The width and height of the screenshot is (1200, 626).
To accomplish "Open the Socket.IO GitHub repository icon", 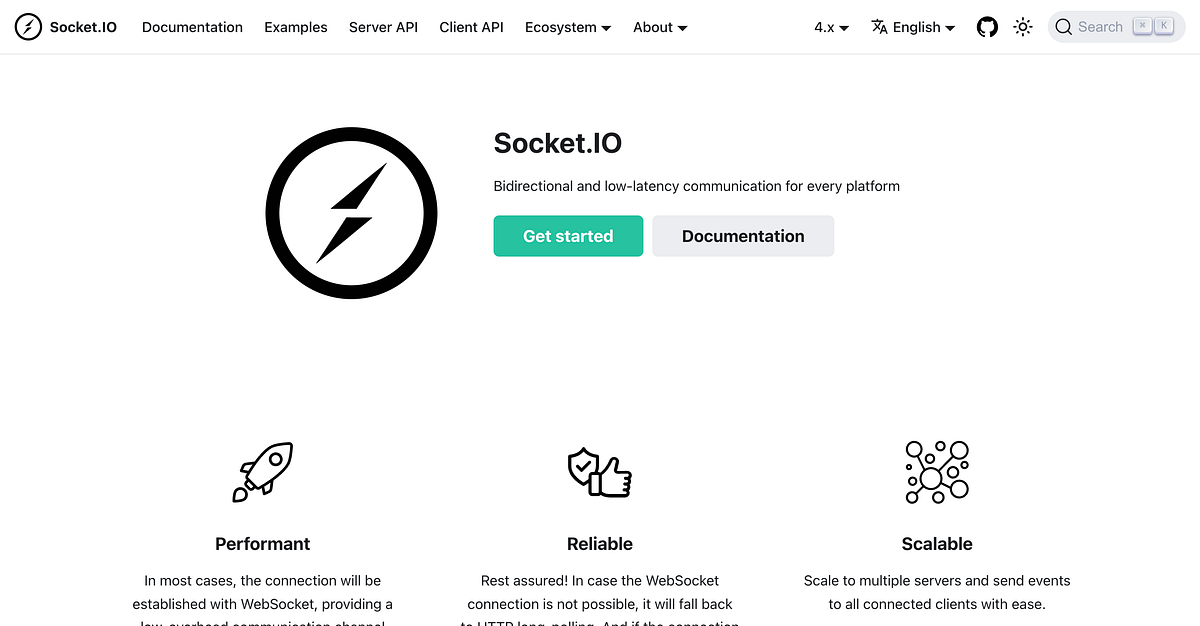I will [987, 27].
